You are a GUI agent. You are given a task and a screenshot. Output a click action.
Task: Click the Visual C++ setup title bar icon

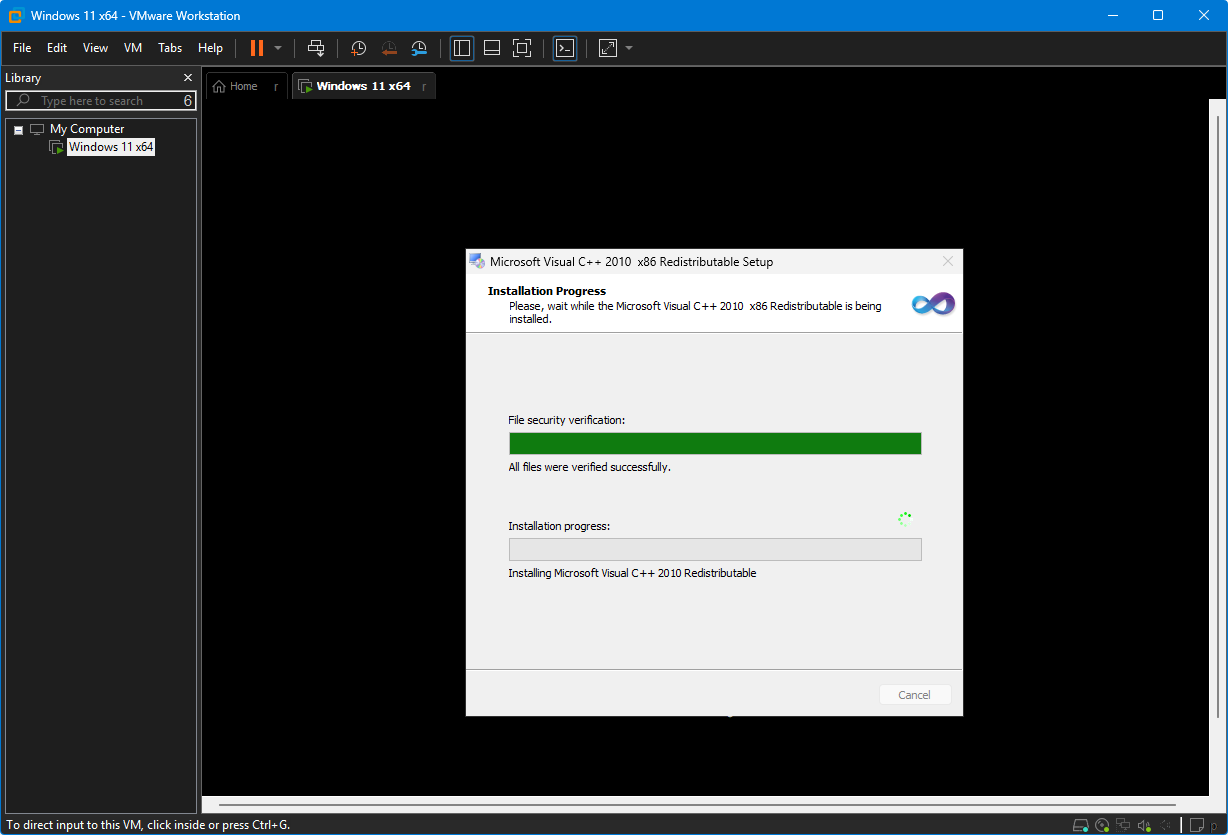tap(478, 262)
